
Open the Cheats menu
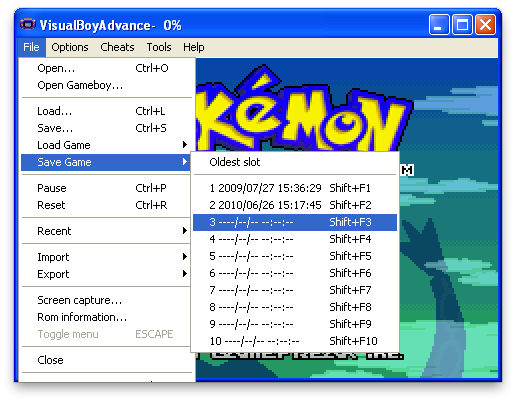[x=117, y=47]
